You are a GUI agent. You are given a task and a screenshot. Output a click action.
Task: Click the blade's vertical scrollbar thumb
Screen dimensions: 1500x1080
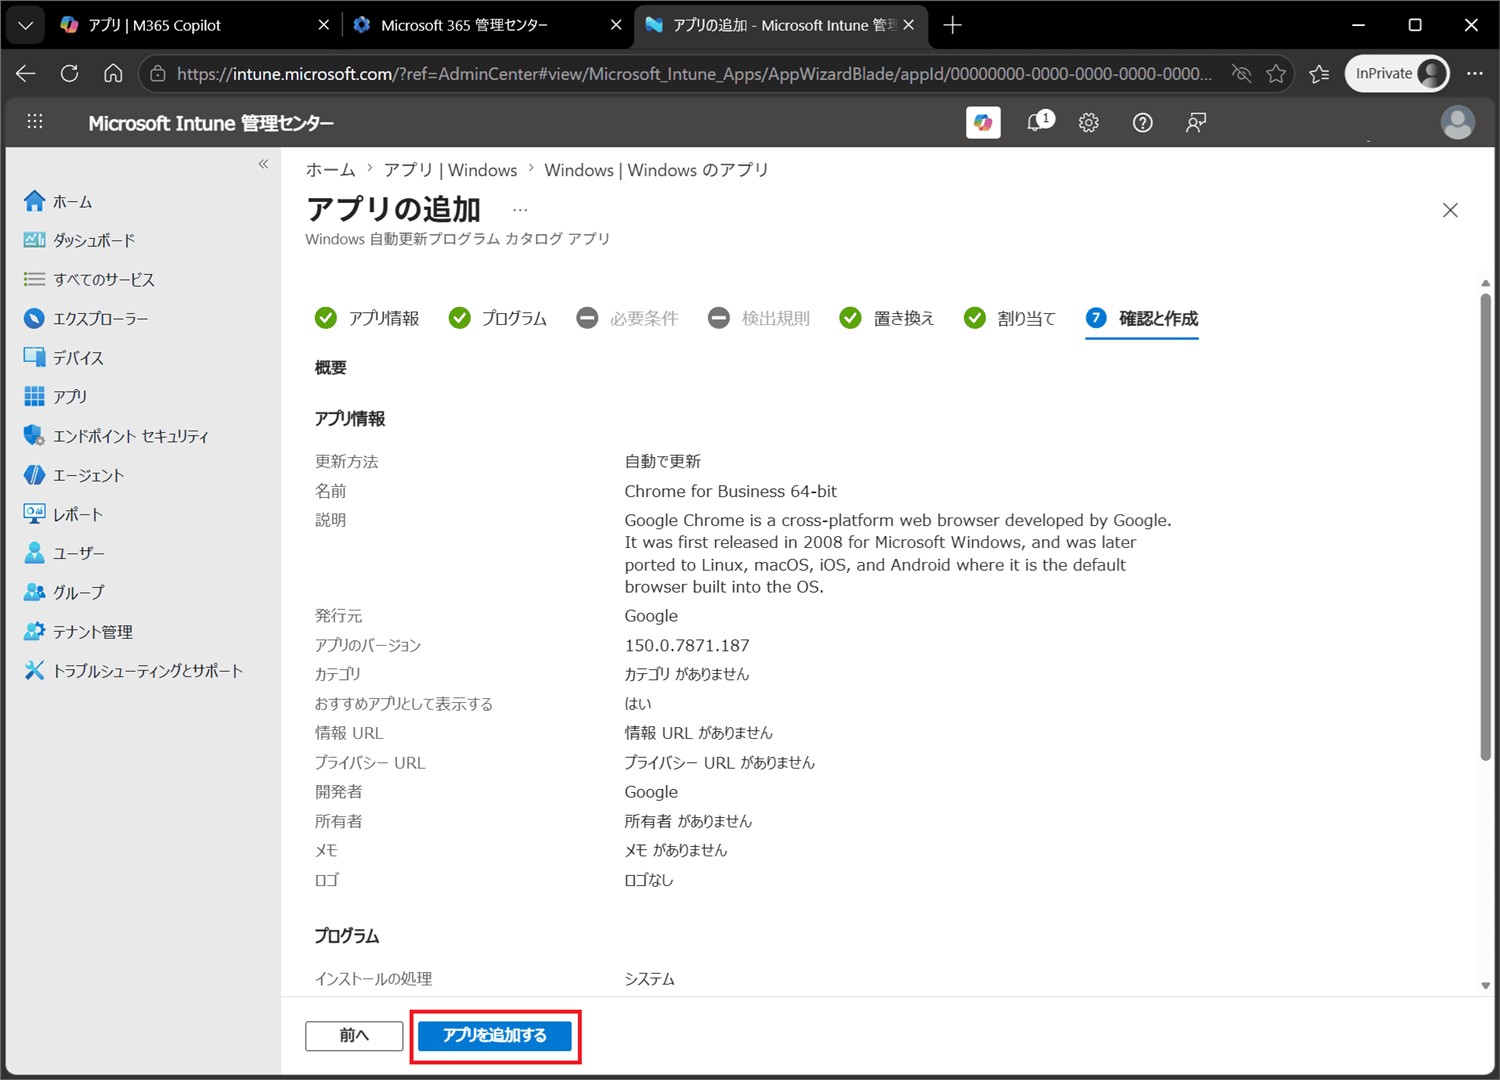(x=1485, y=527)
